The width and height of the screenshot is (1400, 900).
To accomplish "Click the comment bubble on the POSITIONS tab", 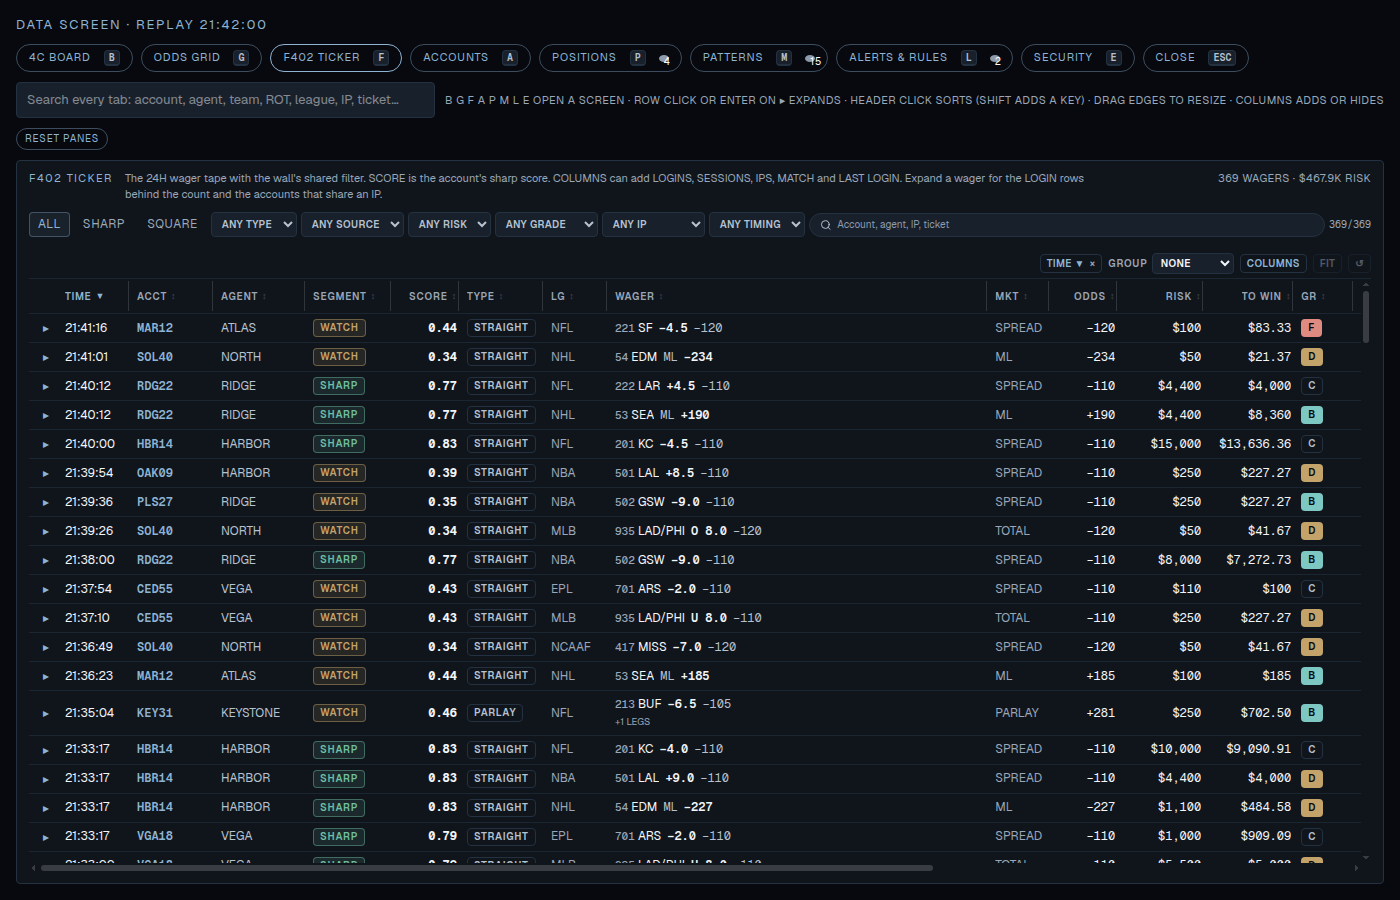I will pos(665,59).
